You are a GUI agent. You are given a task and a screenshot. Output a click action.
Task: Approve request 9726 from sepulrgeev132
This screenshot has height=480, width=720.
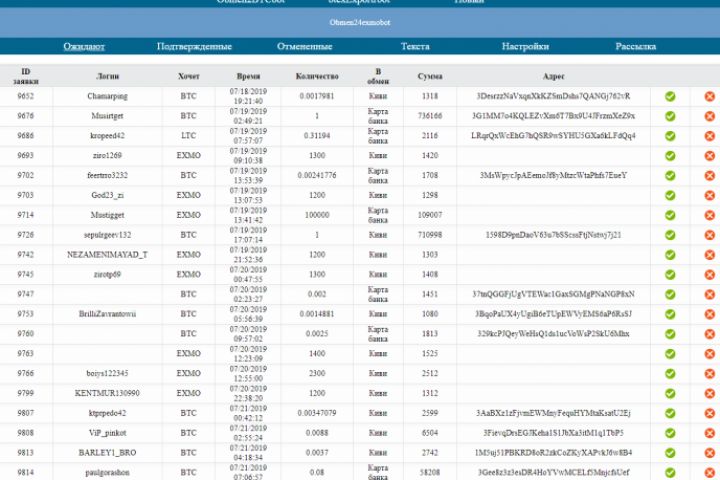tap(670, 235)
